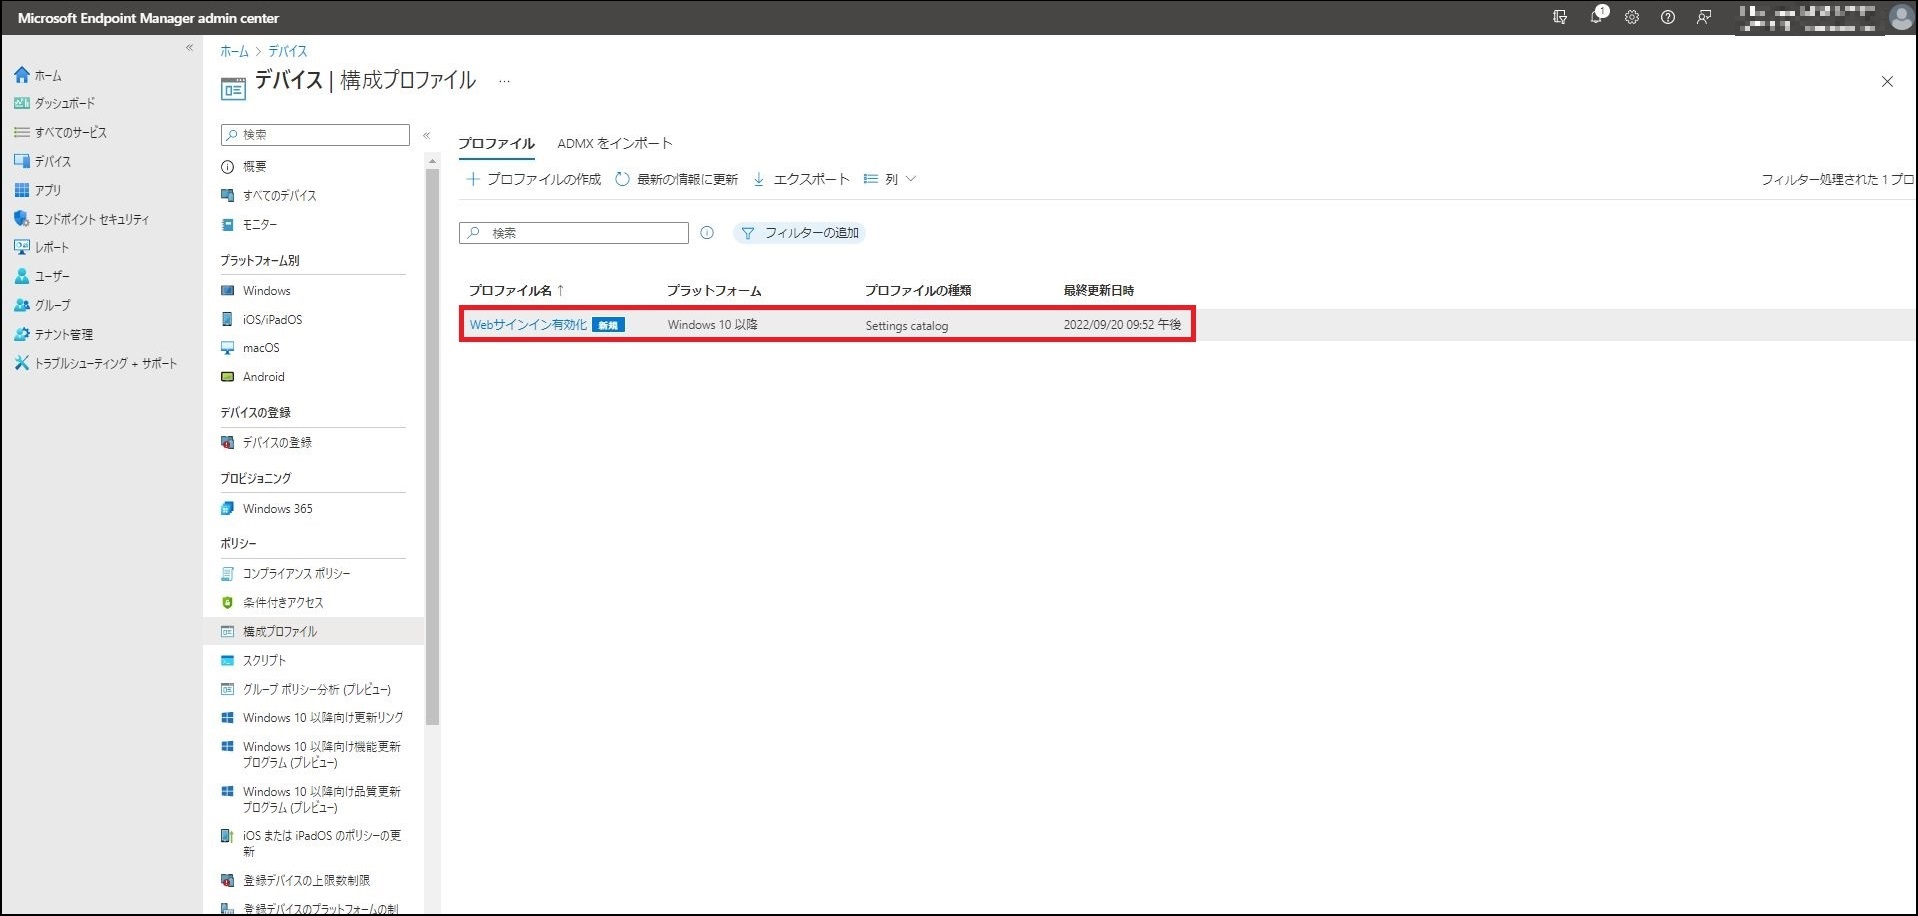Open Apps (アプリ) in main sidebar
This screenshot has width=1918, height=916.
pos(37,190)
